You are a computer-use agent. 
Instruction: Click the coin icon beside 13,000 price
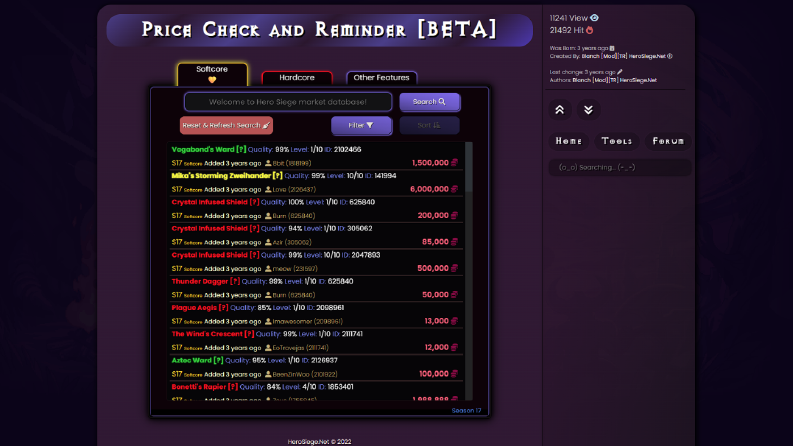coord(454,321)
